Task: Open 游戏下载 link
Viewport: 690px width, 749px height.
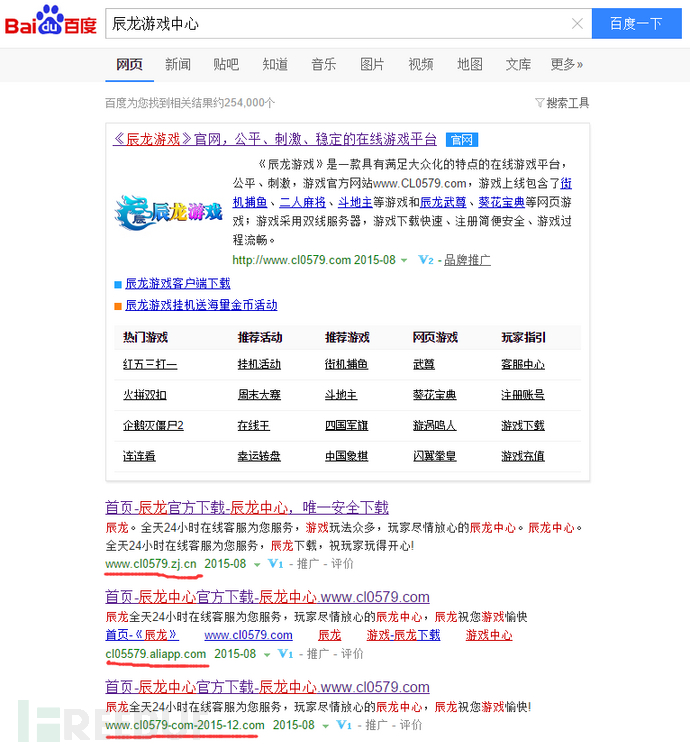Action: (523, 425)
